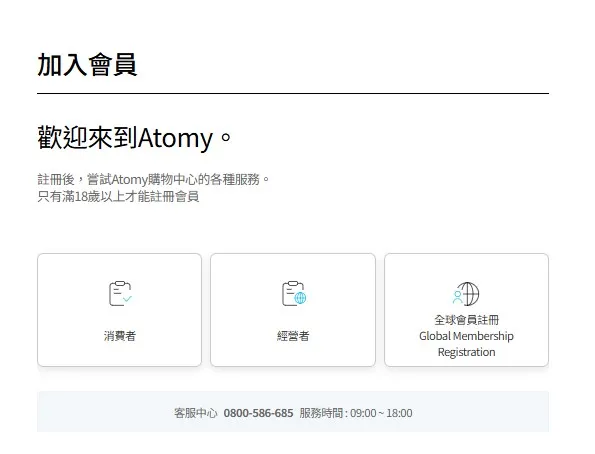The image size is (595, 454).
Task: Select the 消費者 label to register as consumer
Action: tap(120, 336)
